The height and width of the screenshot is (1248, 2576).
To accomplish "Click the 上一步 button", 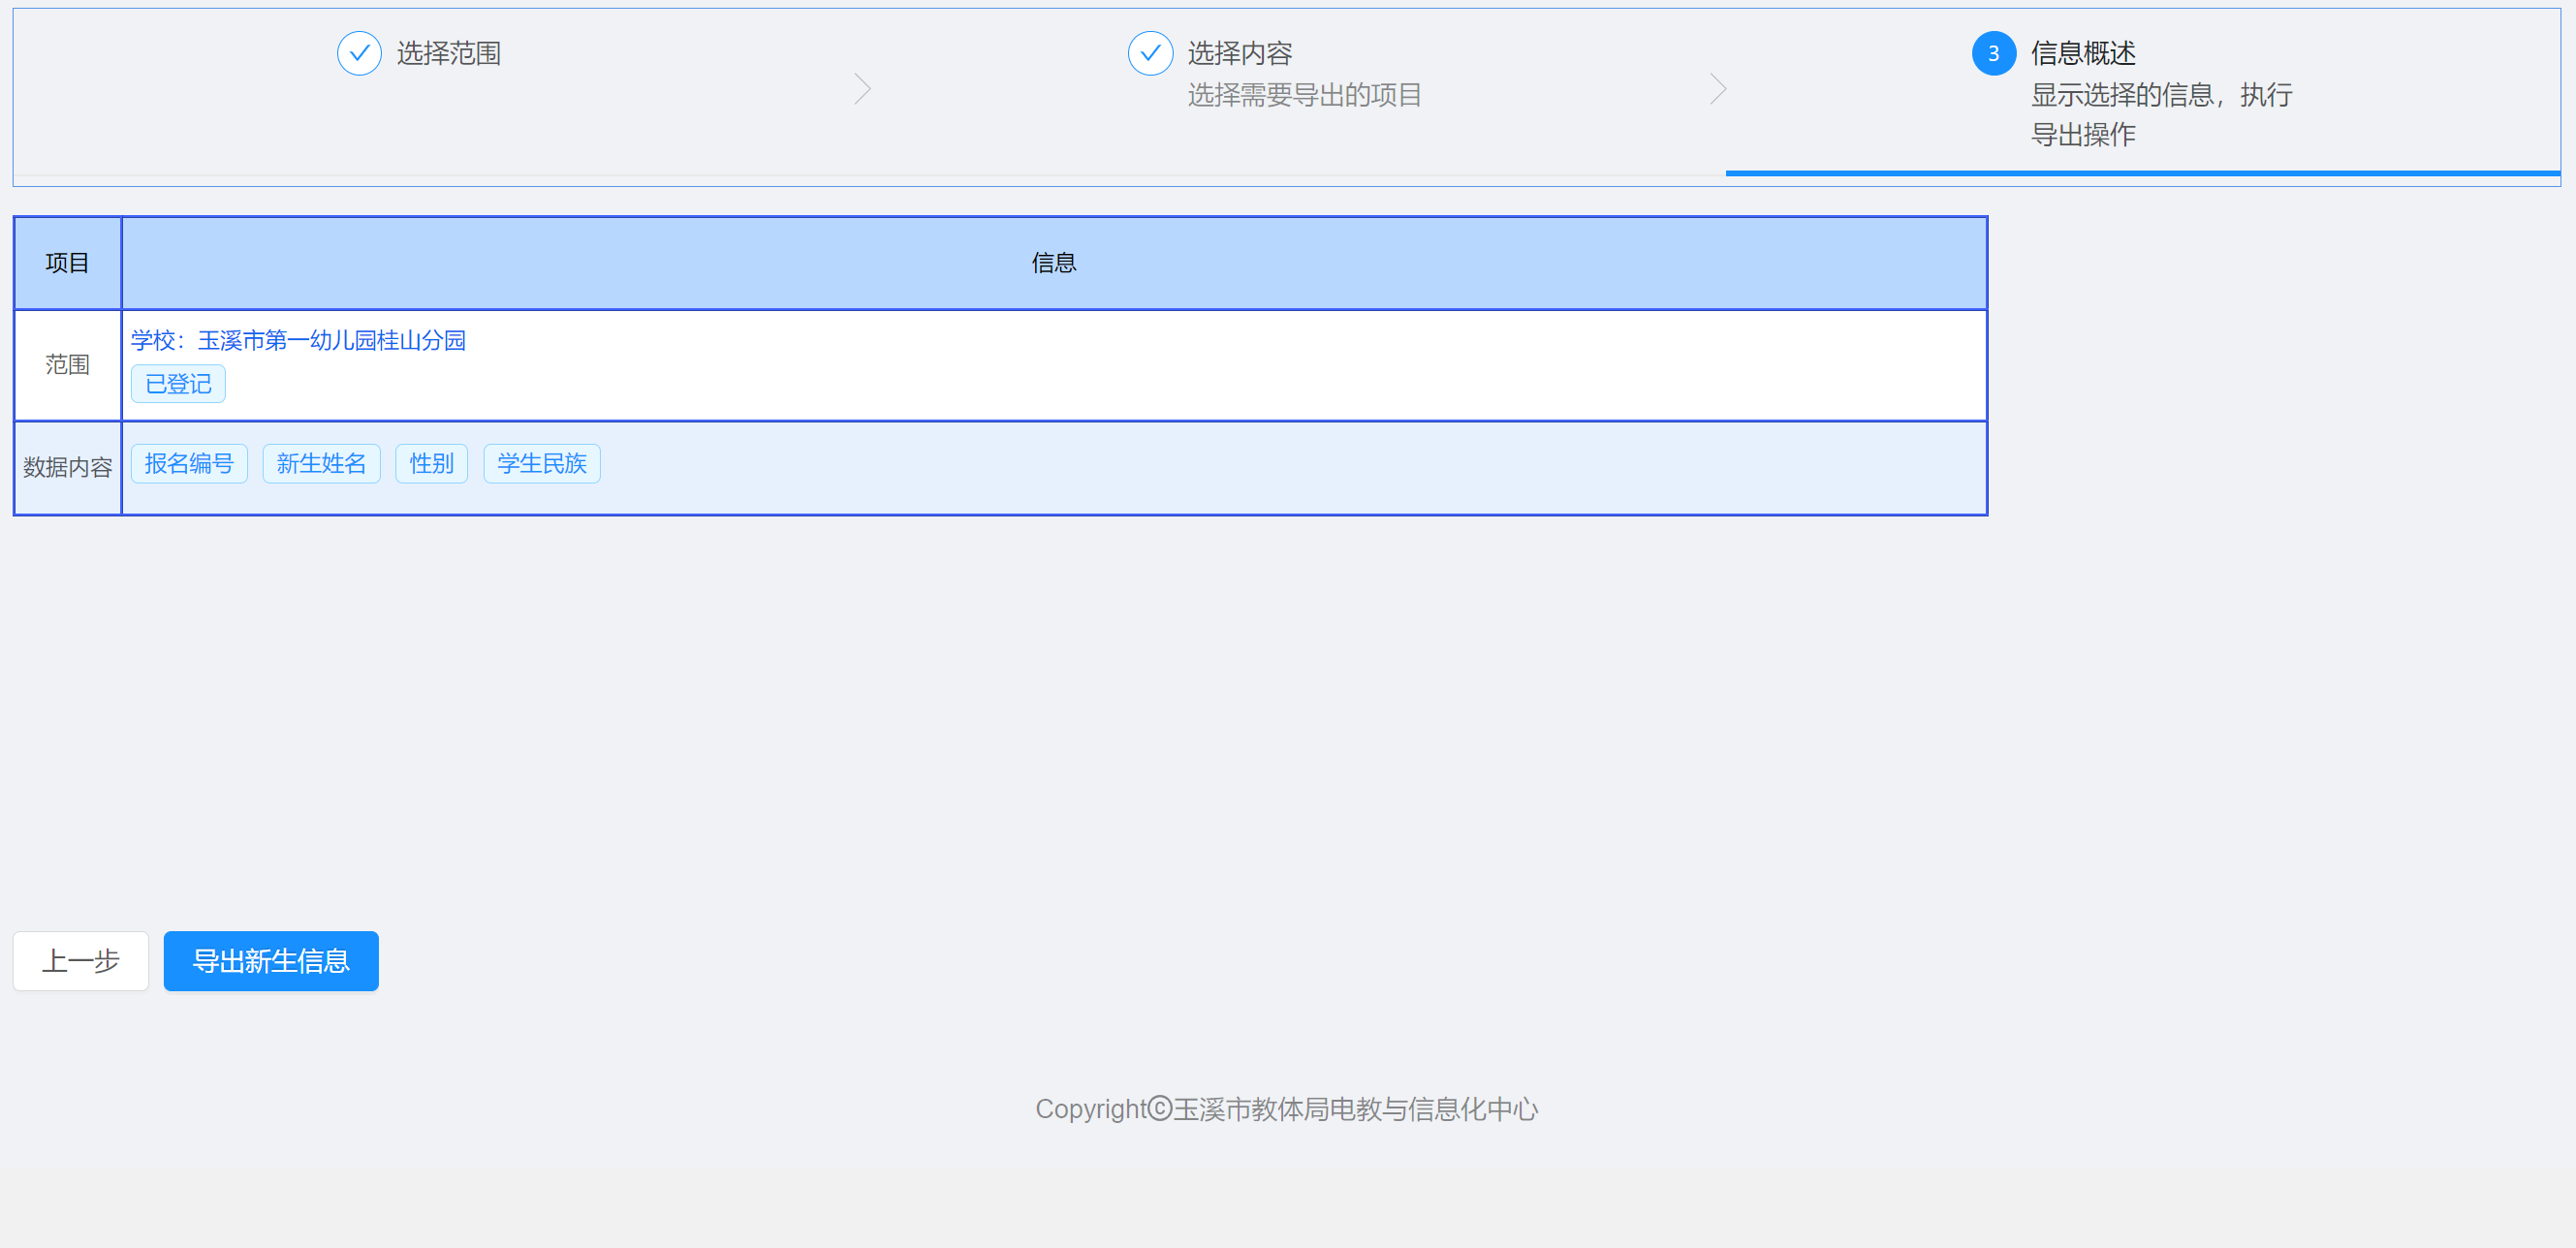I will tap(81, 961).
